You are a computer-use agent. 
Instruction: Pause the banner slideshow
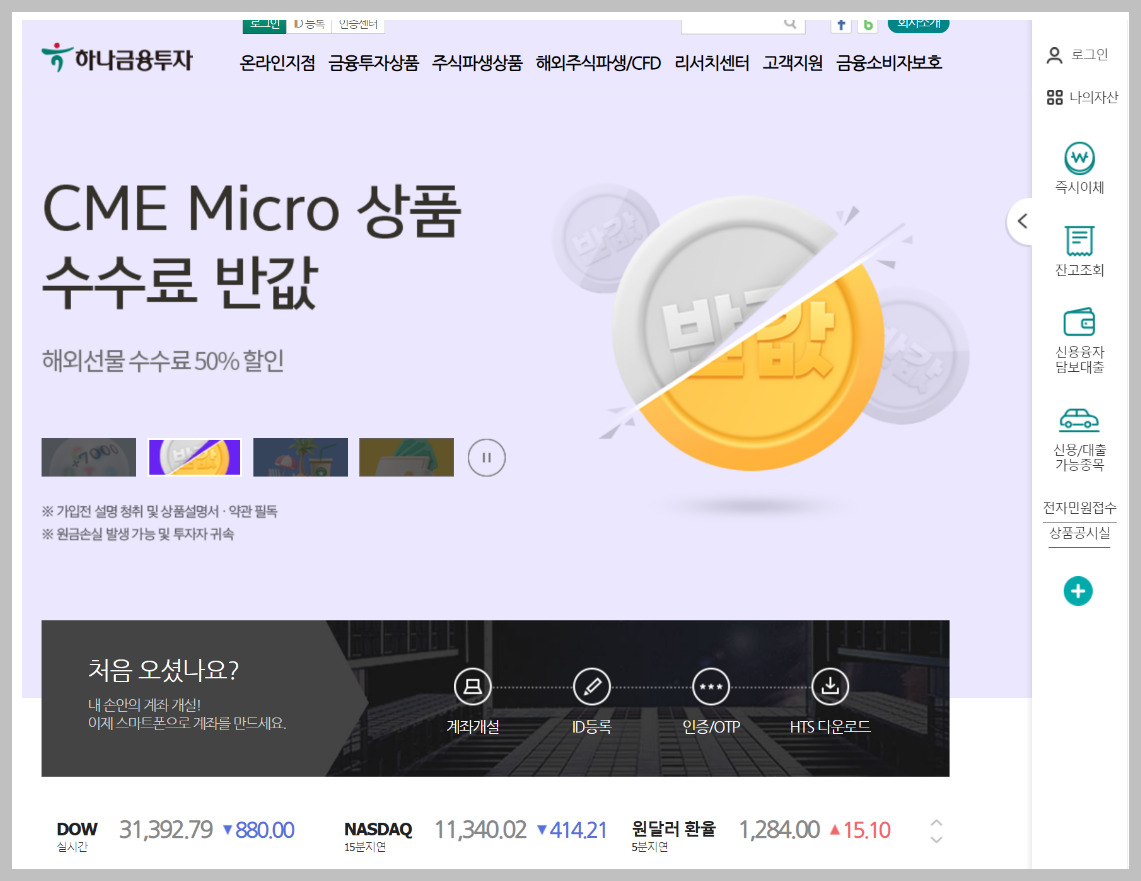pos(487,458)
